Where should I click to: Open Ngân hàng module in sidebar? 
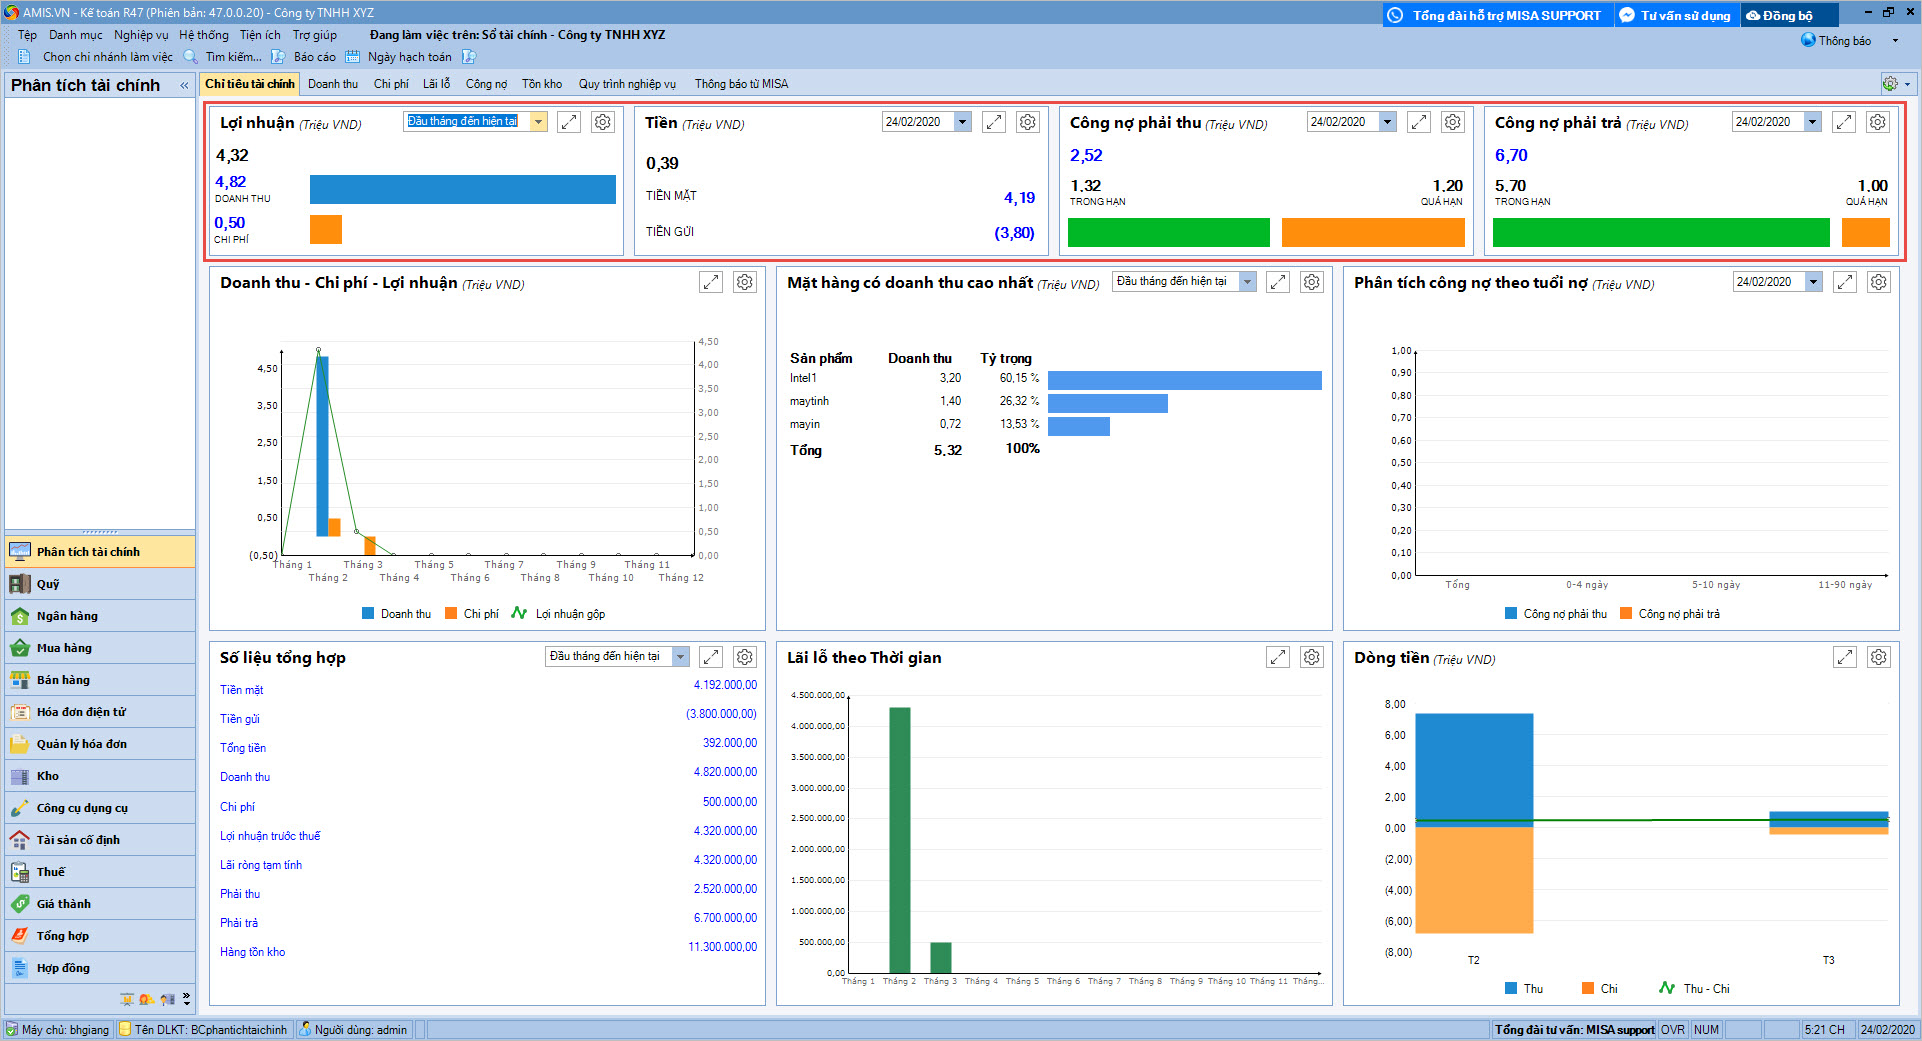pos(67,616)
